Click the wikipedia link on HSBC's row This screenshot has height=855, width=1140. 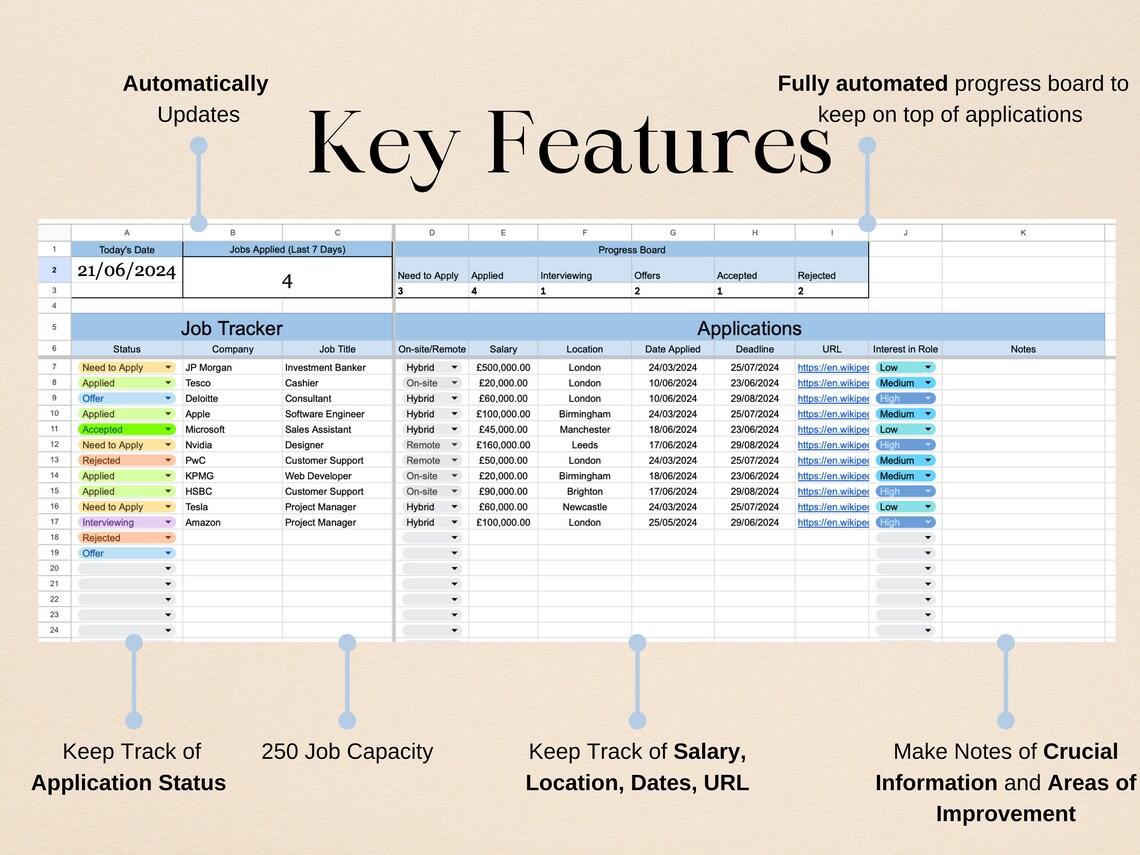coord(832,491)
